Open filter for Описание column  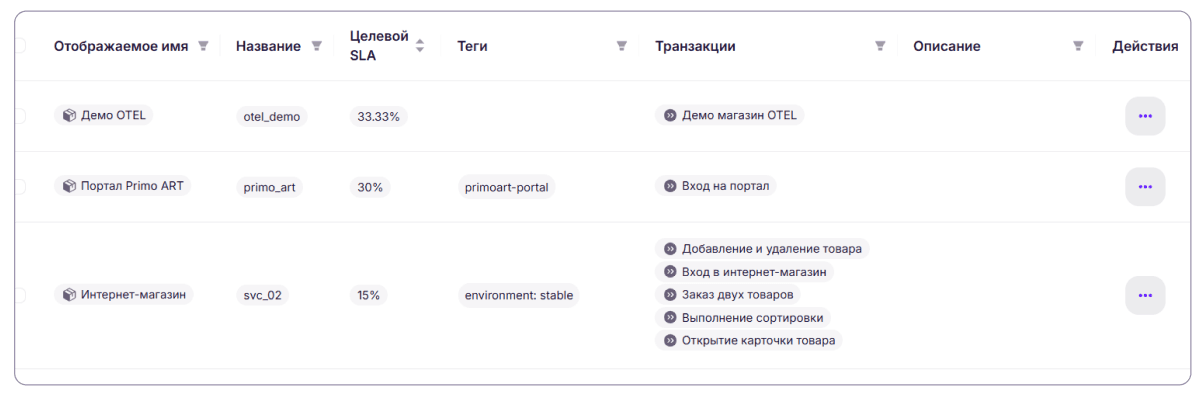point(1078,46)
